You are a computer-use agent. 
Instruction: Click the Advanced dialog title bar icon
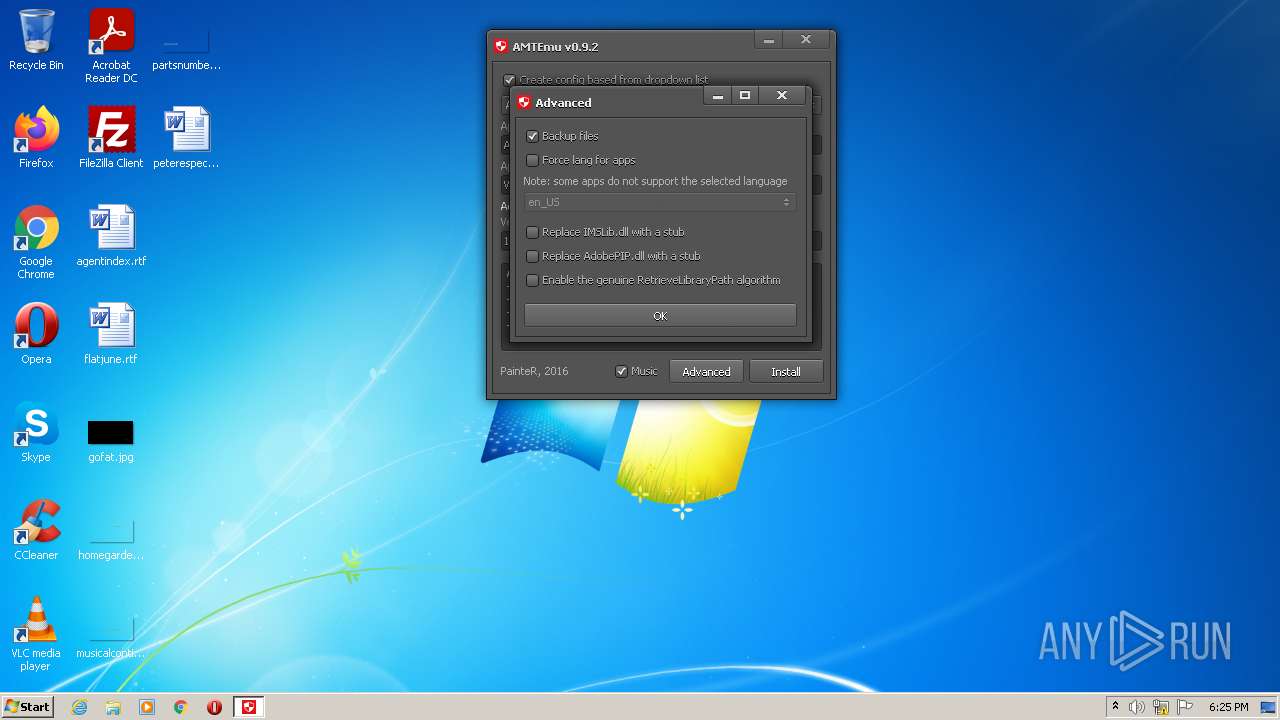[523, 102]
